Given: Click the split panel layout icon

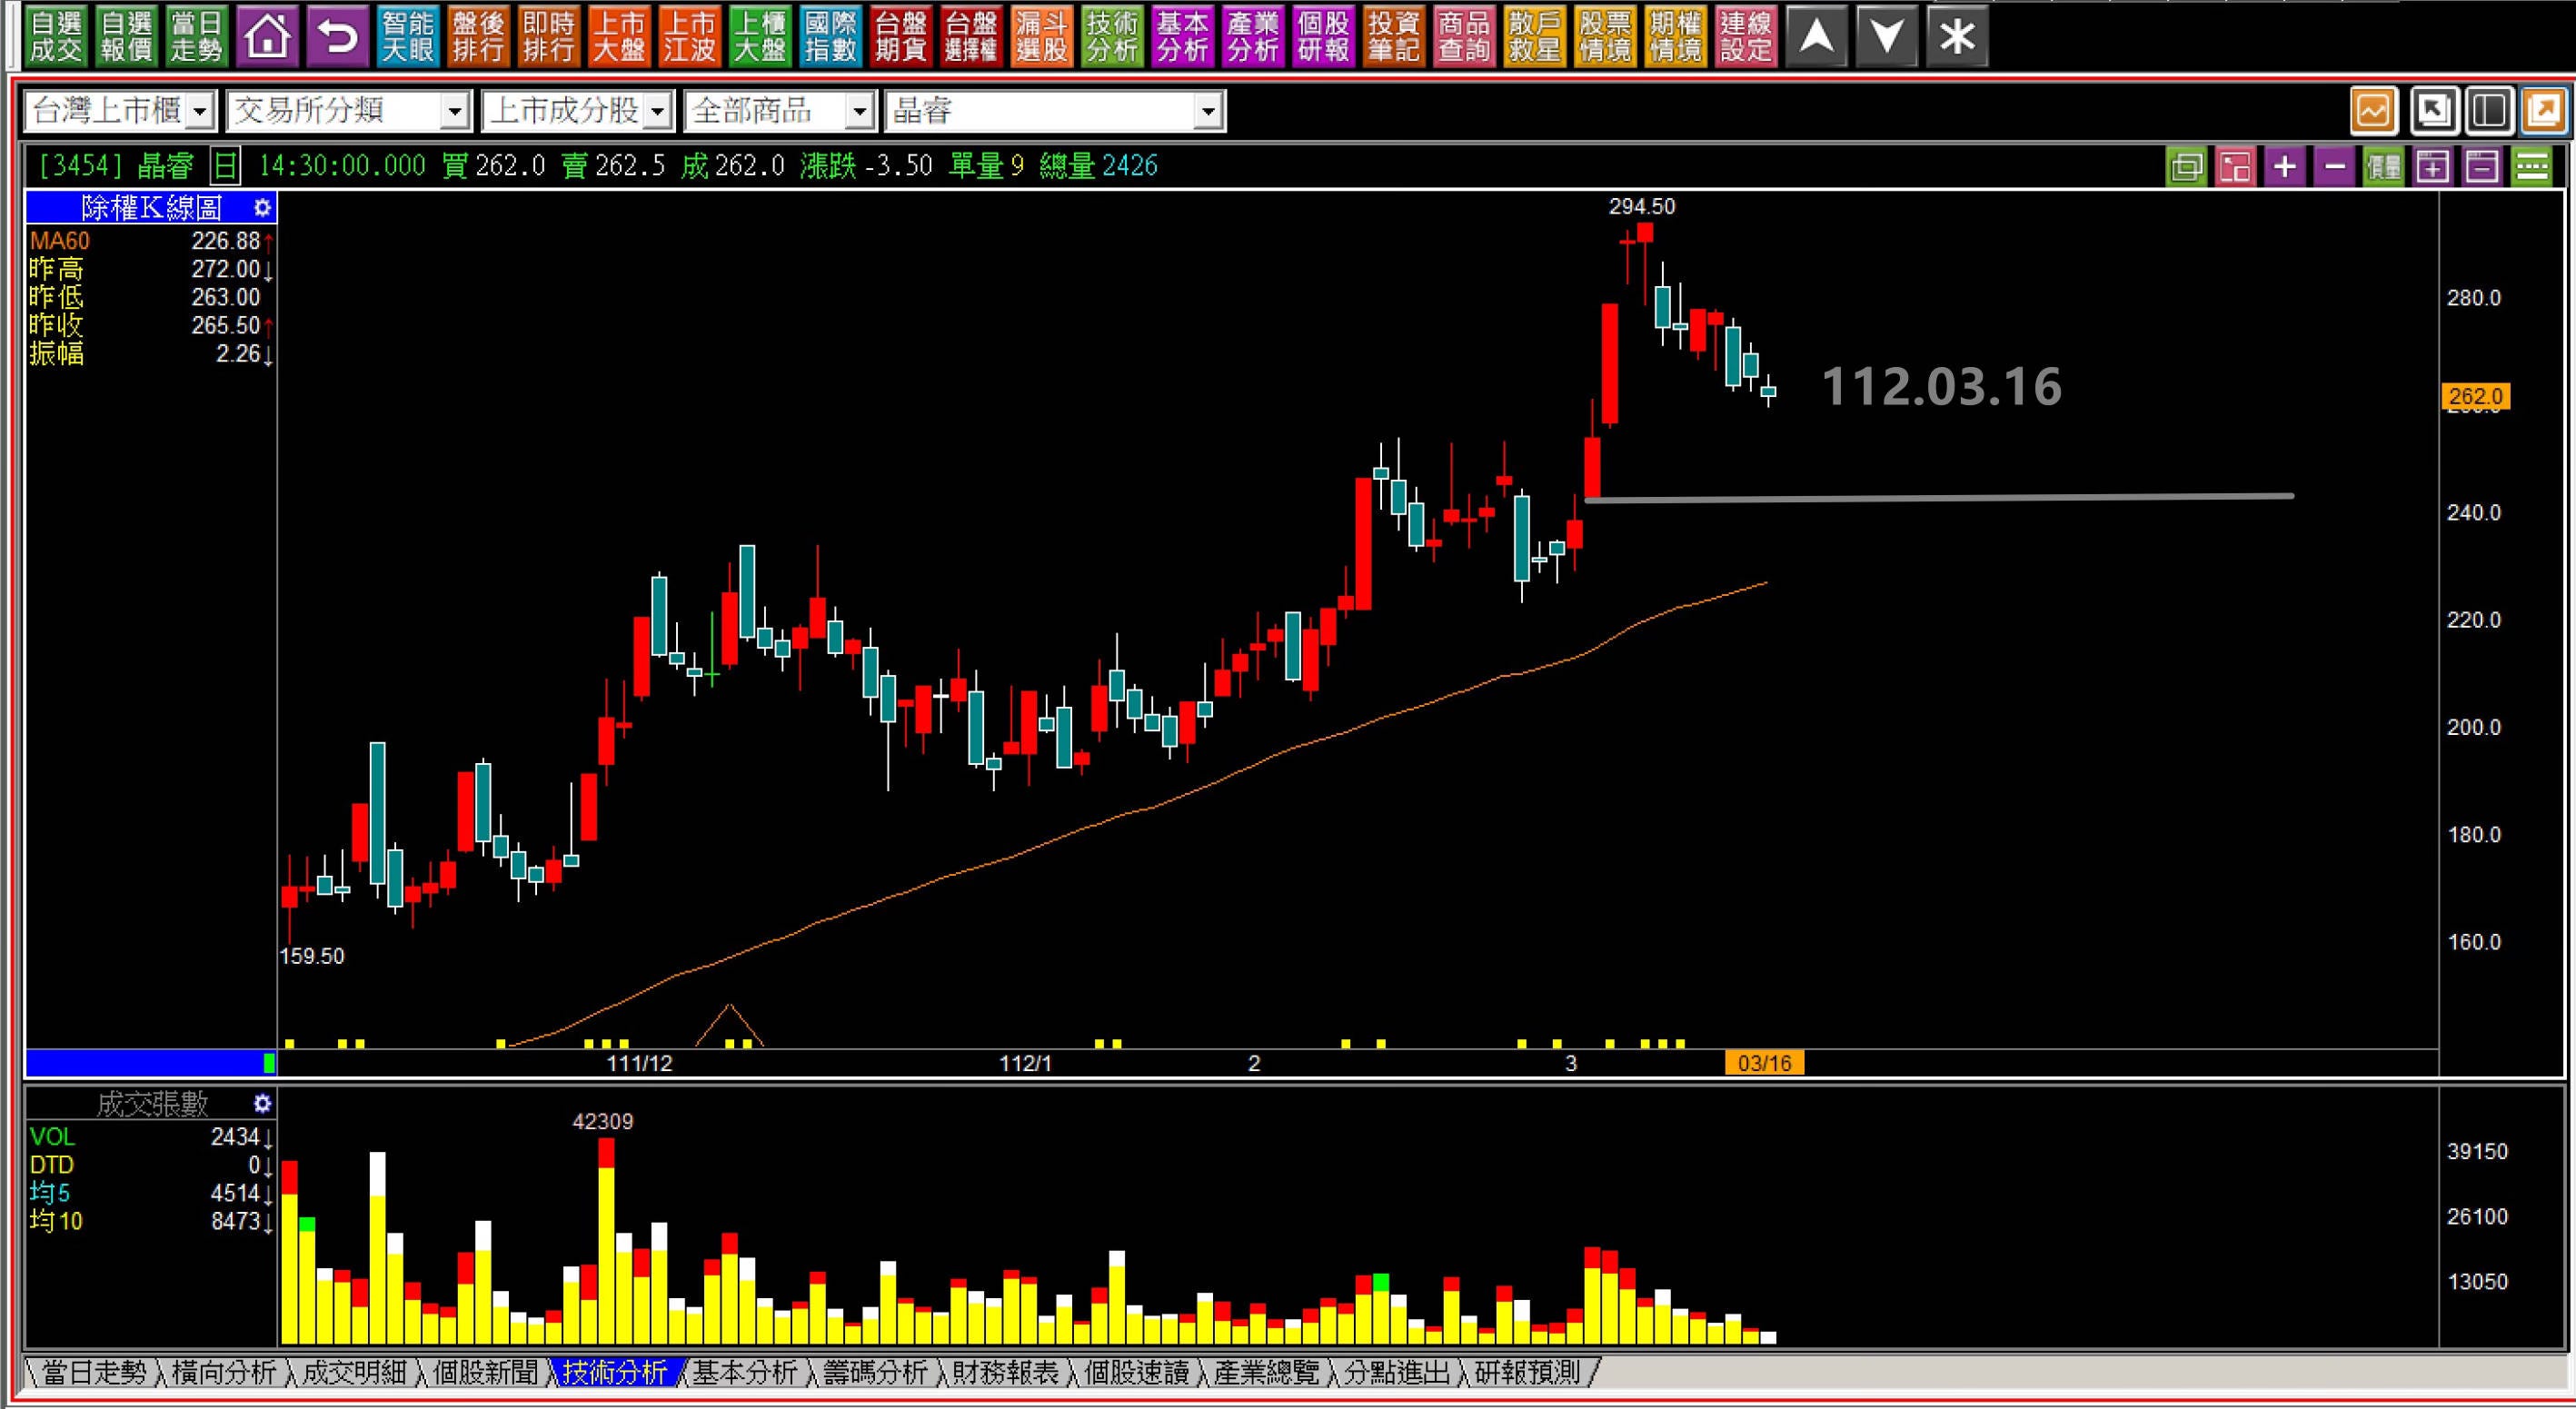Looking at the screenshot, I should (2488, 111).
